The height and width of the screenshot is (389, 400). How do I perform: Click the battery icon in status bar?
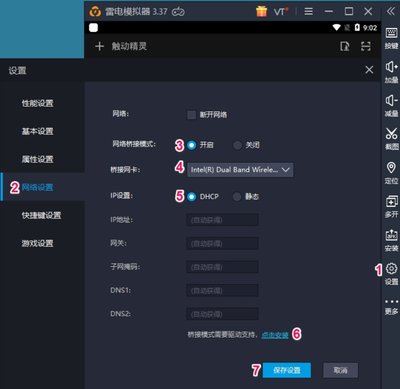(357, 27)
